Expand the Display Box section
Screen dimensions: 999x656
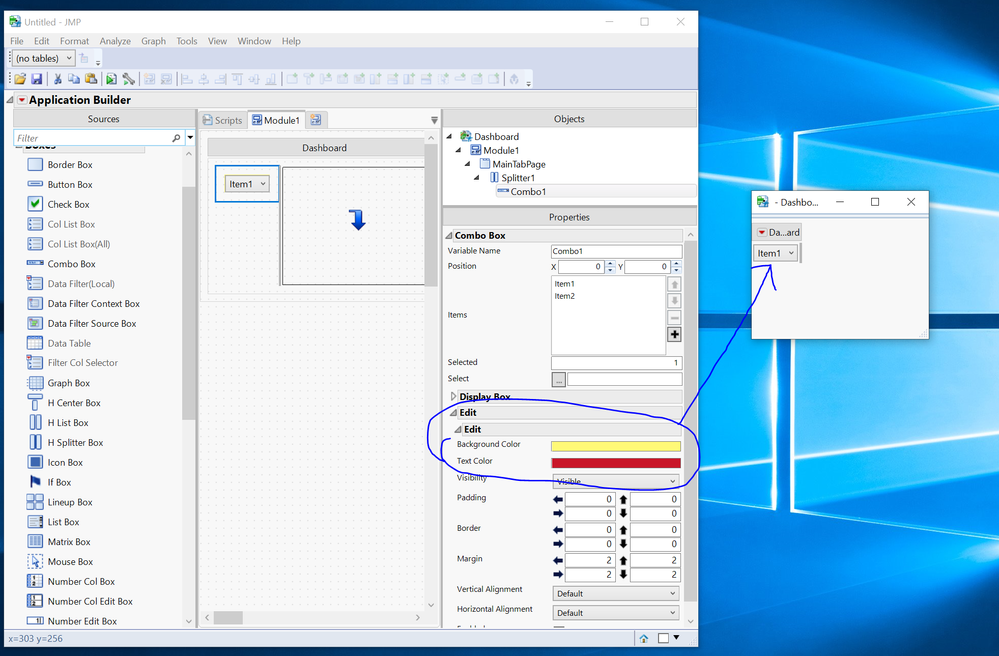[453, 396]
